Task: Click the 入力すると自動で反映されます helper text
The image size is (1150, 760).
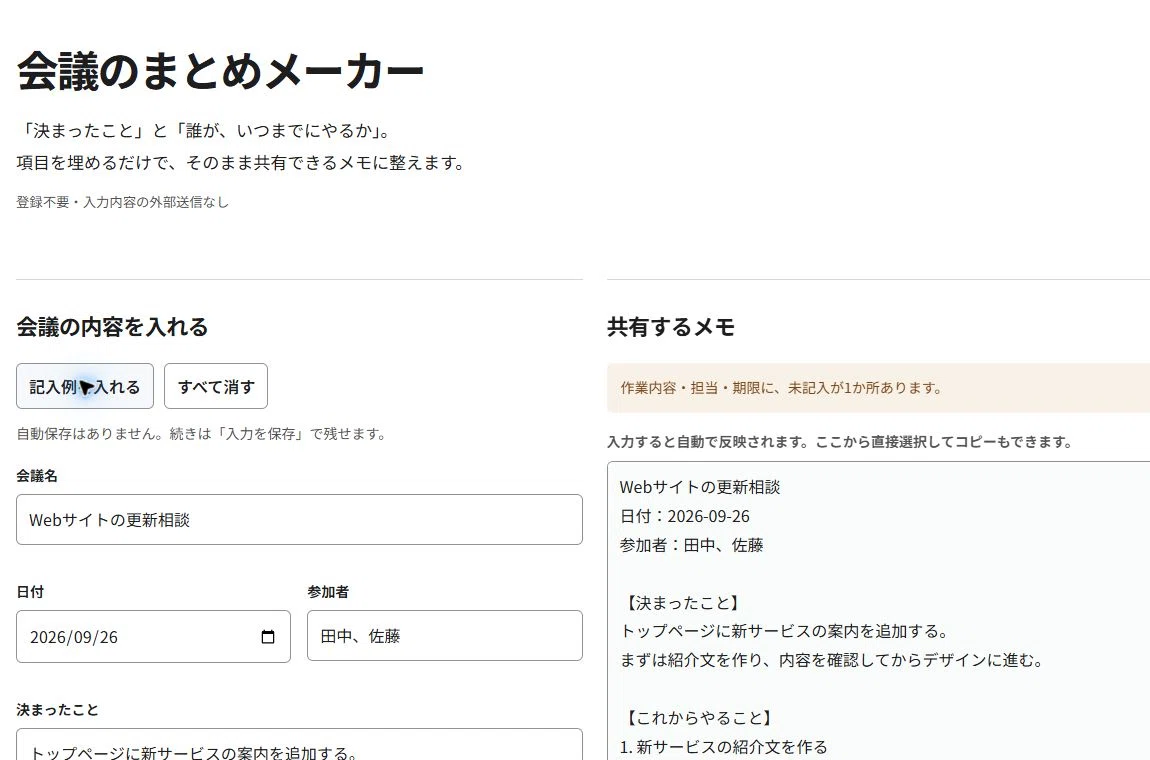Action: [840, 442]
